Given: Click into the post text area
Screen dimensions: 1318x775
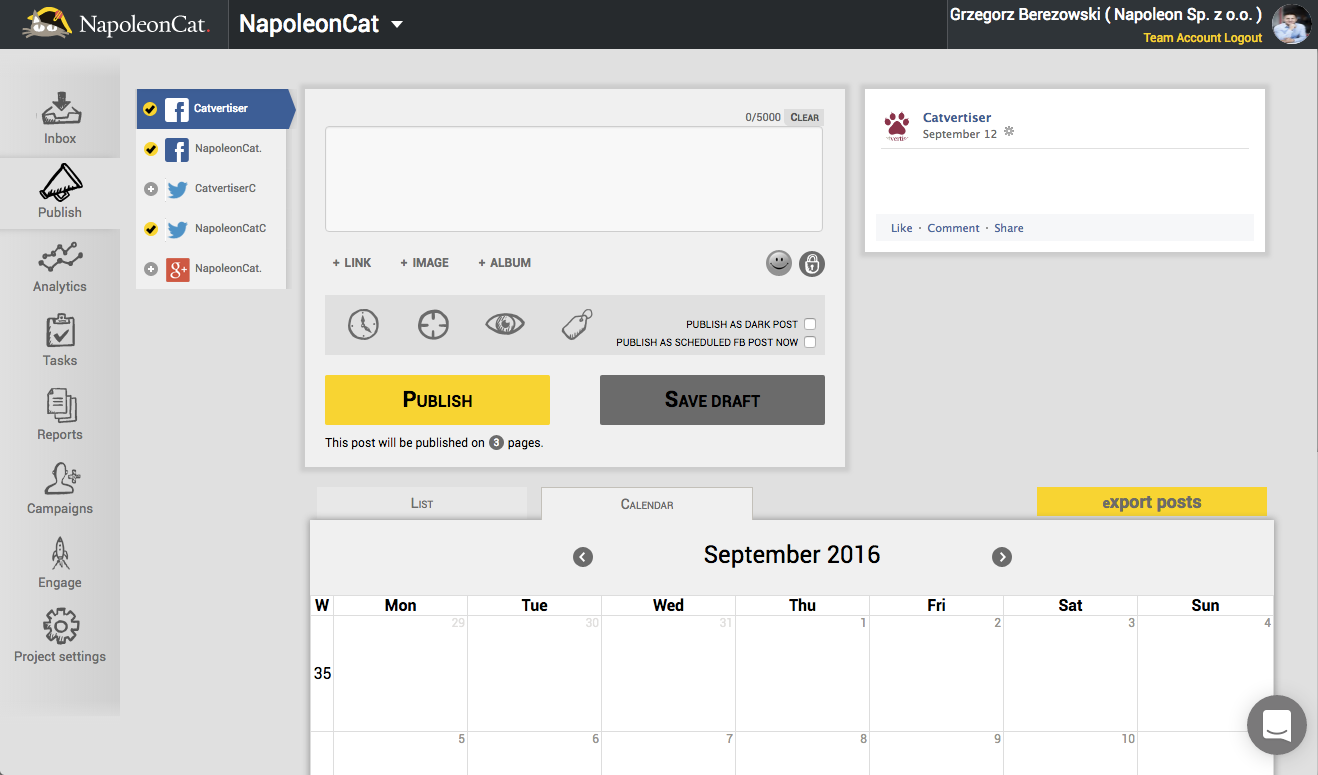Looking at the screenshot, I should click(x=574, y=179).
